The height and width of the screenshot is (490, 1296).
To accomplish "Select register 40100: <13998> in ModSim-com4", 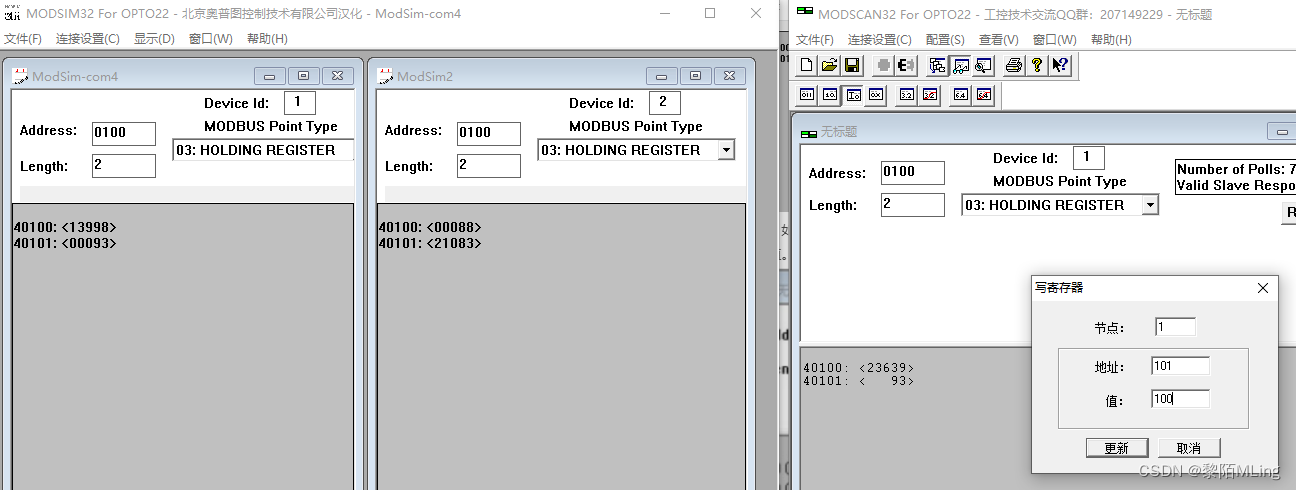I will pos(65,228).
